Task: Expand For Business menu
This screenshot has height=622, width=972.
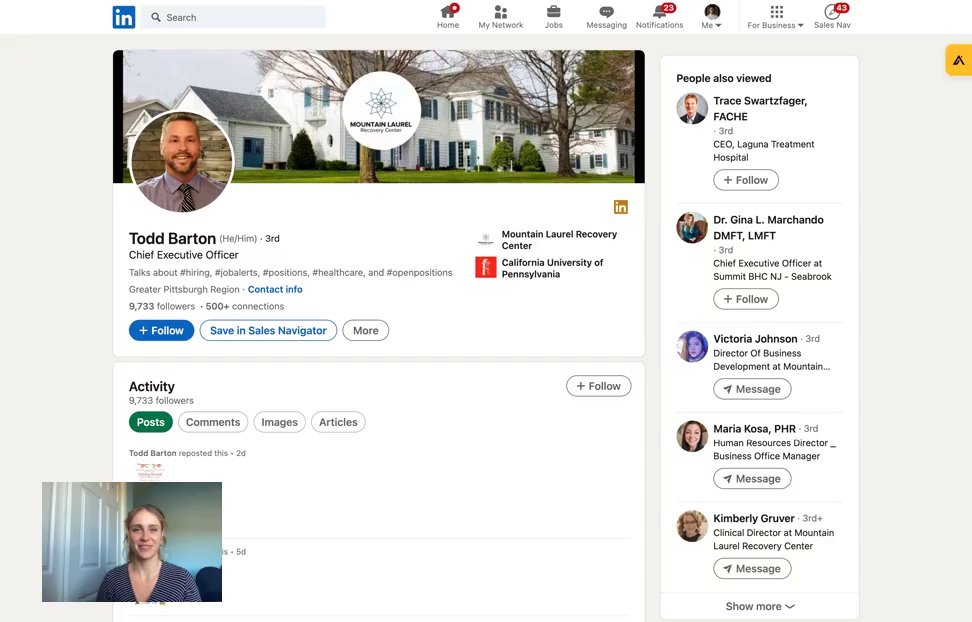Action: point(775,17)
